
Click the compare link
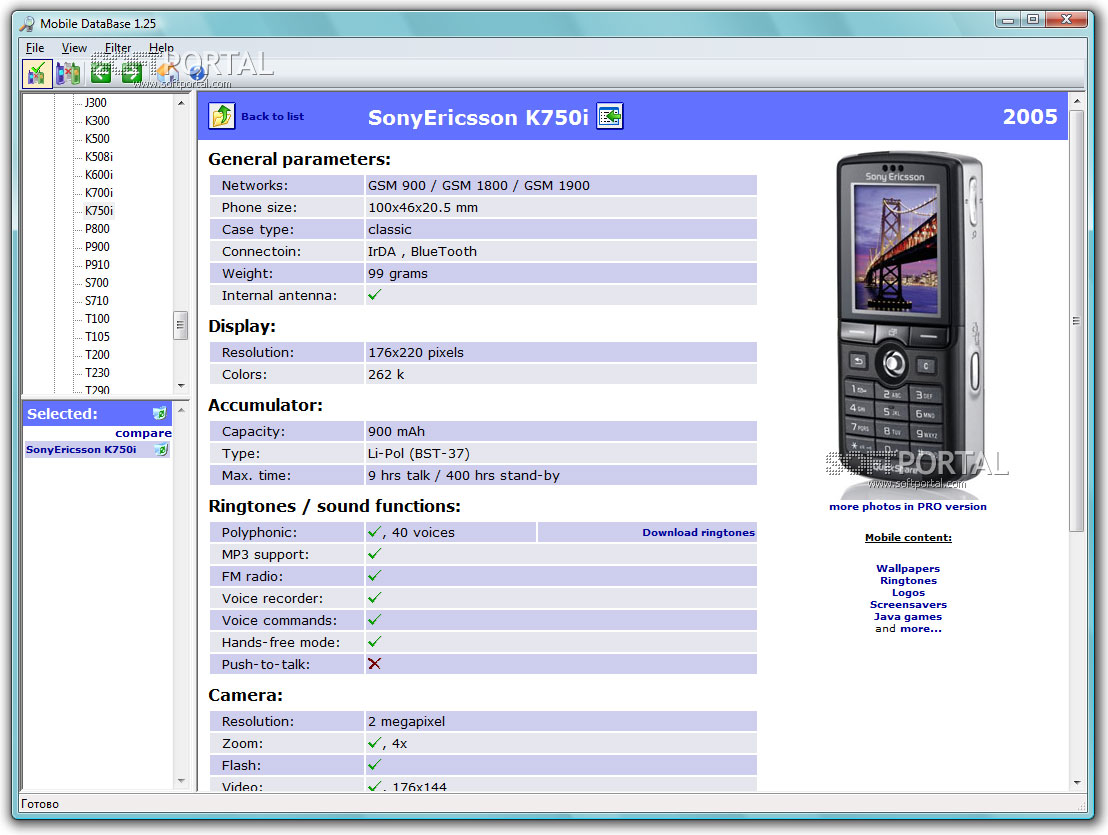[143, 433]
